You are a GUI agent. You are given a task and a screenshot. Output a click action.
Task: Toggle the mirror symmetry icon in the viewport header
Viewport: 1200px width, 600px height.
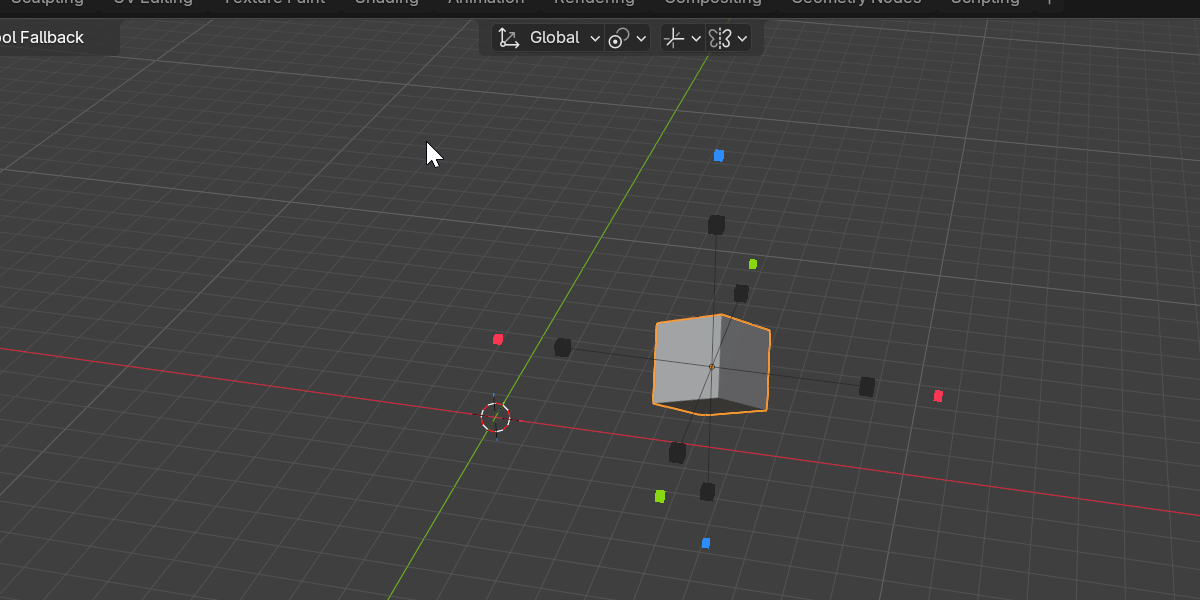click(x=720, y=38)
